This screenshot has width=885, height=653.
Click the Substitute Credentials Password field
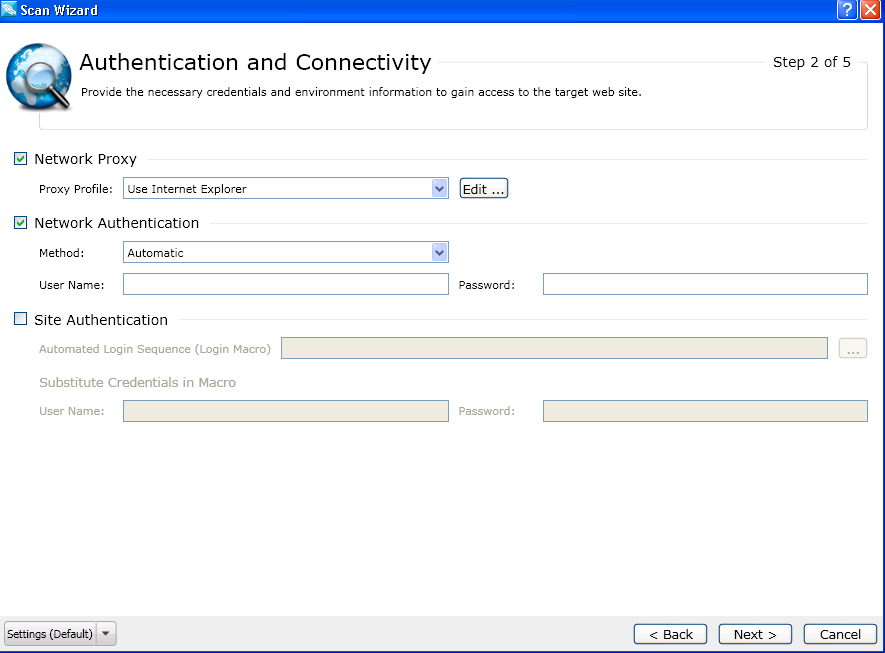click(705, 411)
